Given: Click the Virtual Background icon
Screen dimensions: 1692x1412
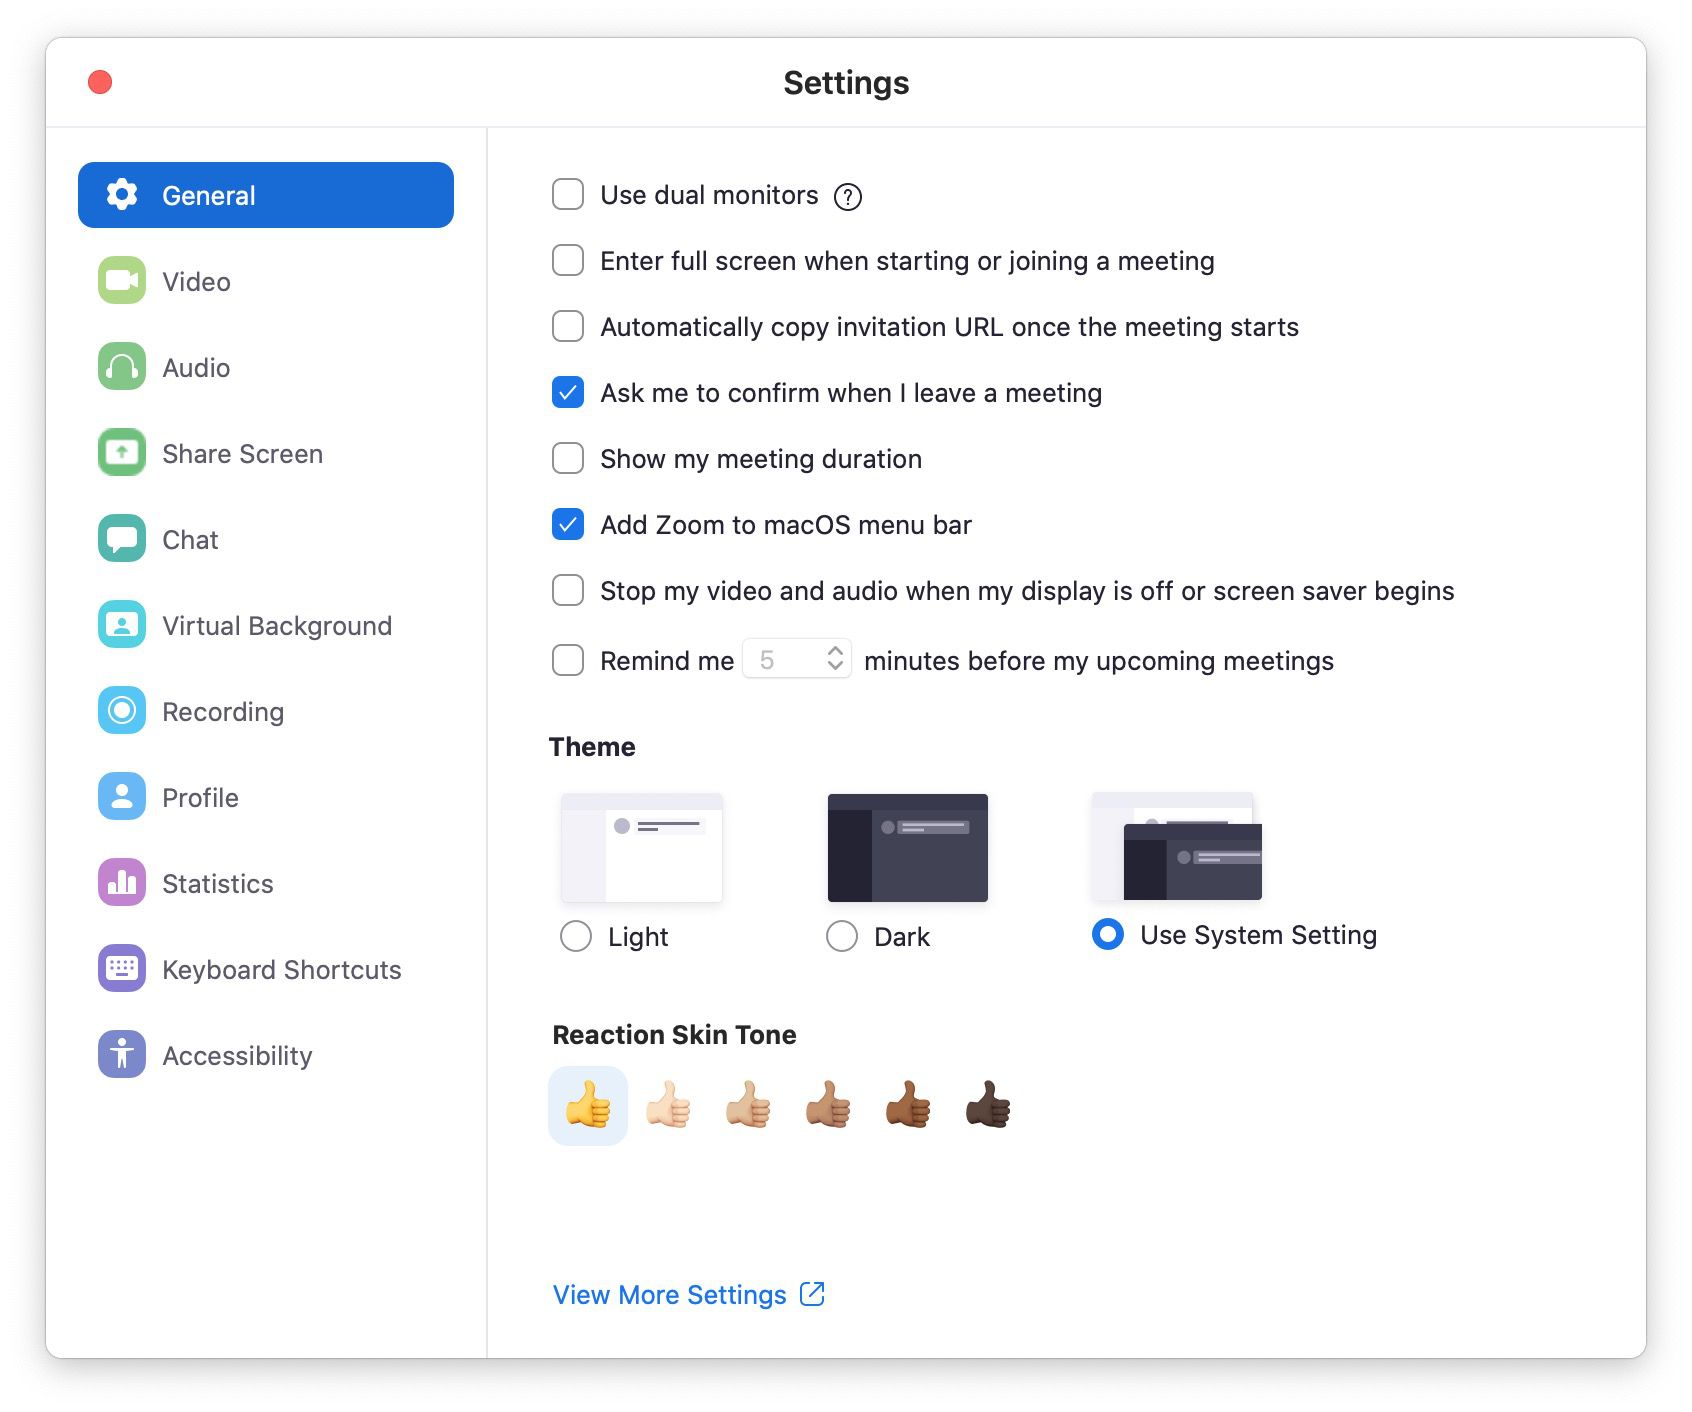Looking at the screenshot, I should point(122,625).
